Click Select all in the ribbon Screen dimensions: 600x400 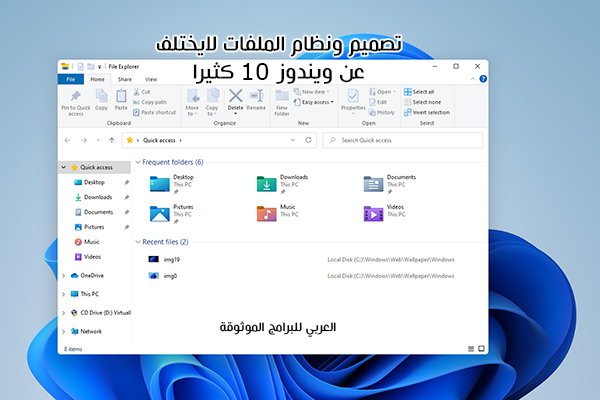click(419, 92)
